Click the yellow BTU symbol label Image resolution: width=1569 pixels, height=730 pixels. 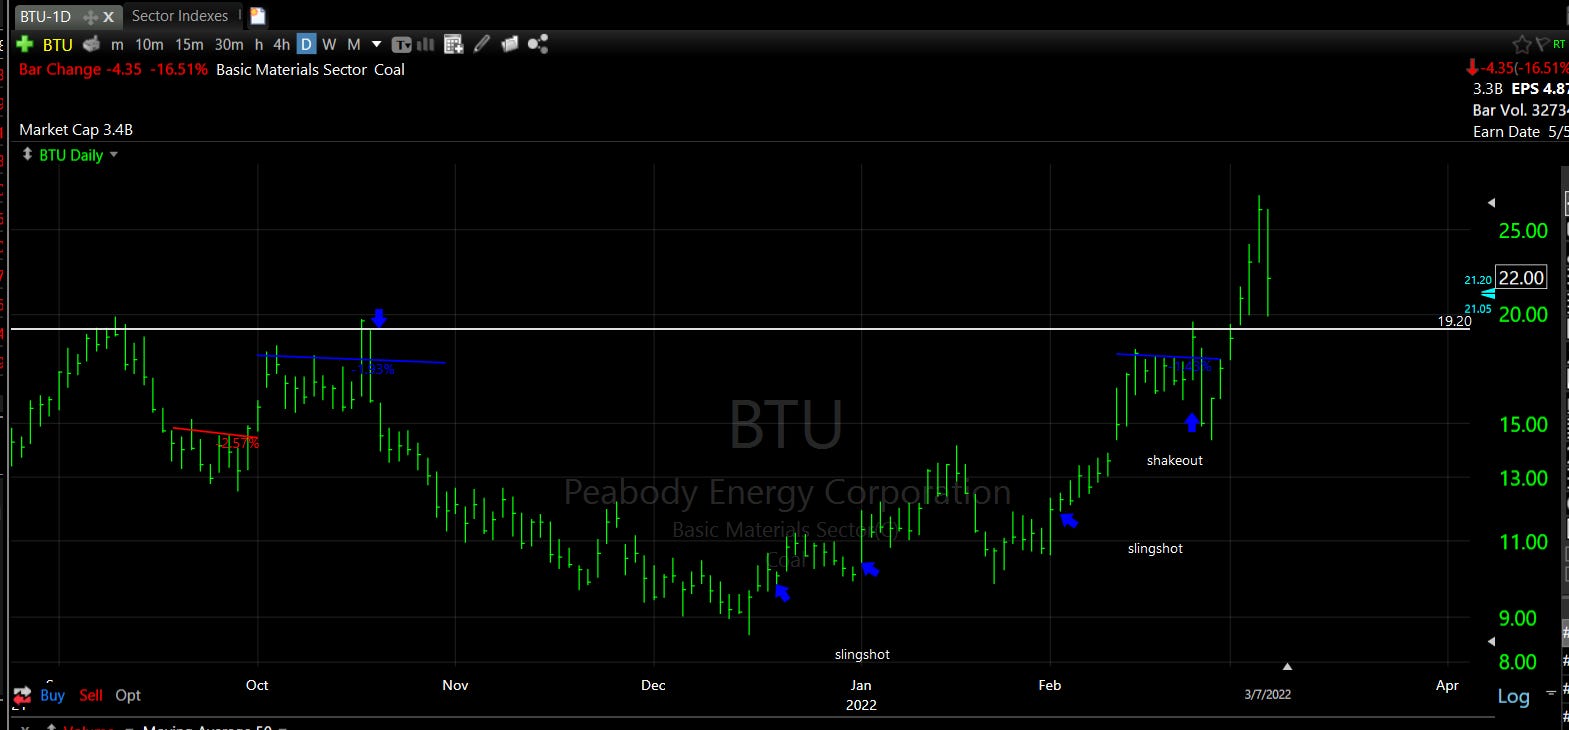click(58, 44)
